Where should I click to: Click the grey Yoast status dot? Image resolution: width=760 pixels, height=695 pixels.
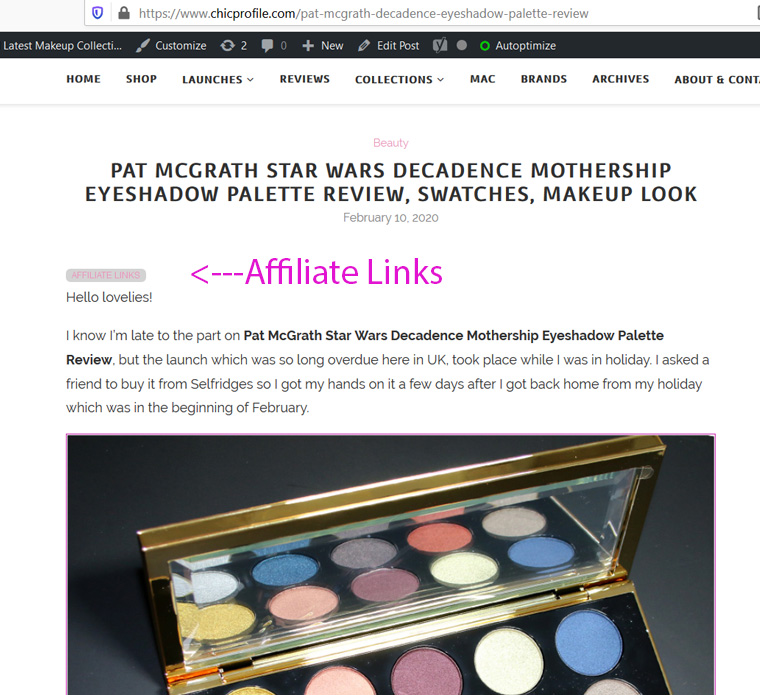(x=462, y=45)
